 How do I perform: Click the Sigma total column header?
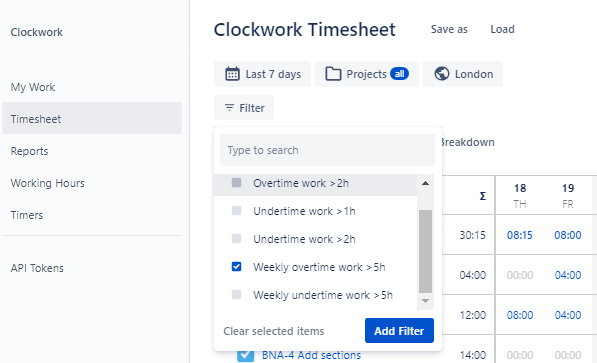coord(482,196)
